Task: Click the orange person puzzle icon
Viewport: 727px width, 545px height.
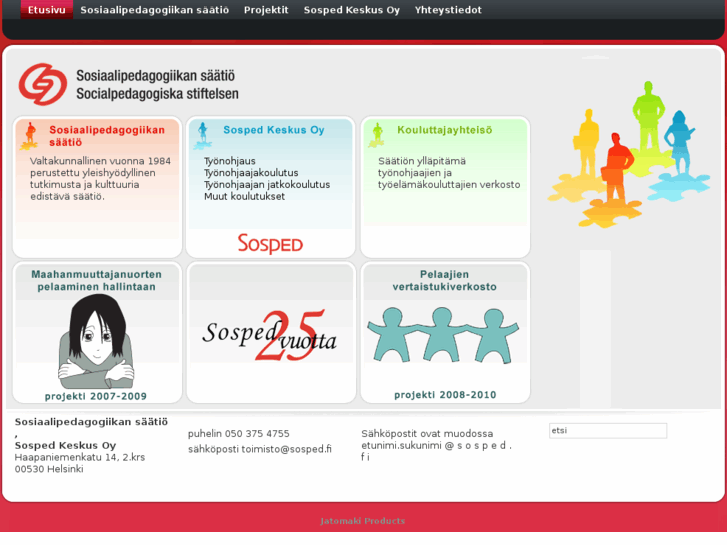Action: (30, 136)
